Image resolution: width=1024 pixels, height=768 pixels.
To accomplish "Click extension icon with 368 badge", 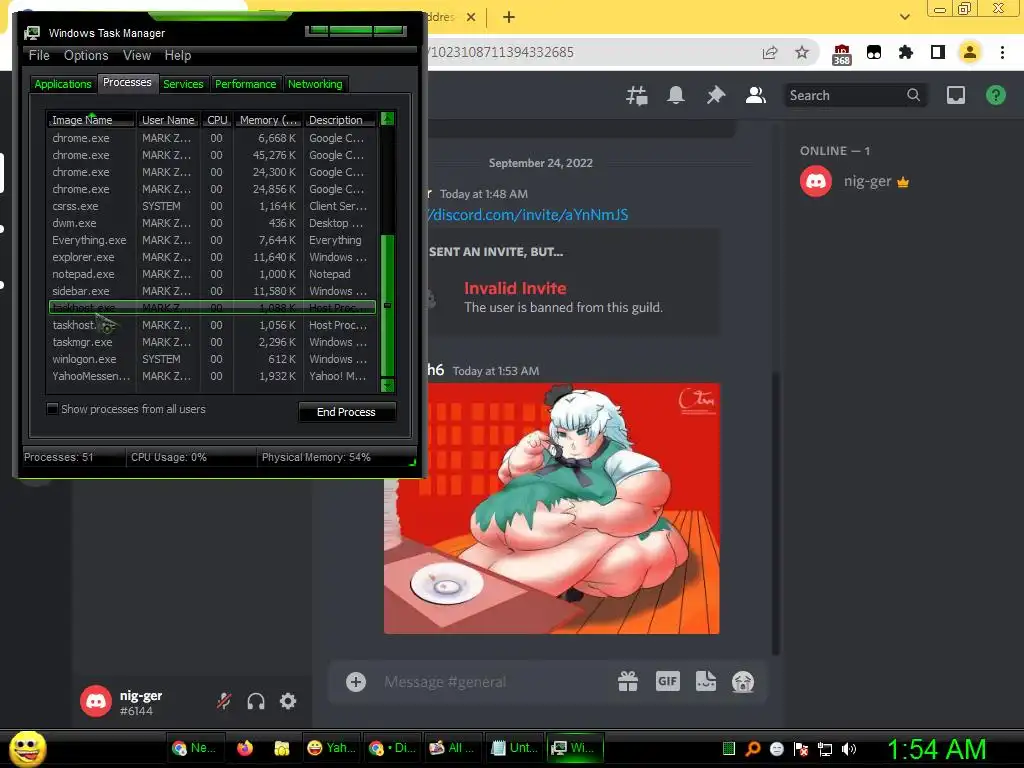I will click(842, 54).
